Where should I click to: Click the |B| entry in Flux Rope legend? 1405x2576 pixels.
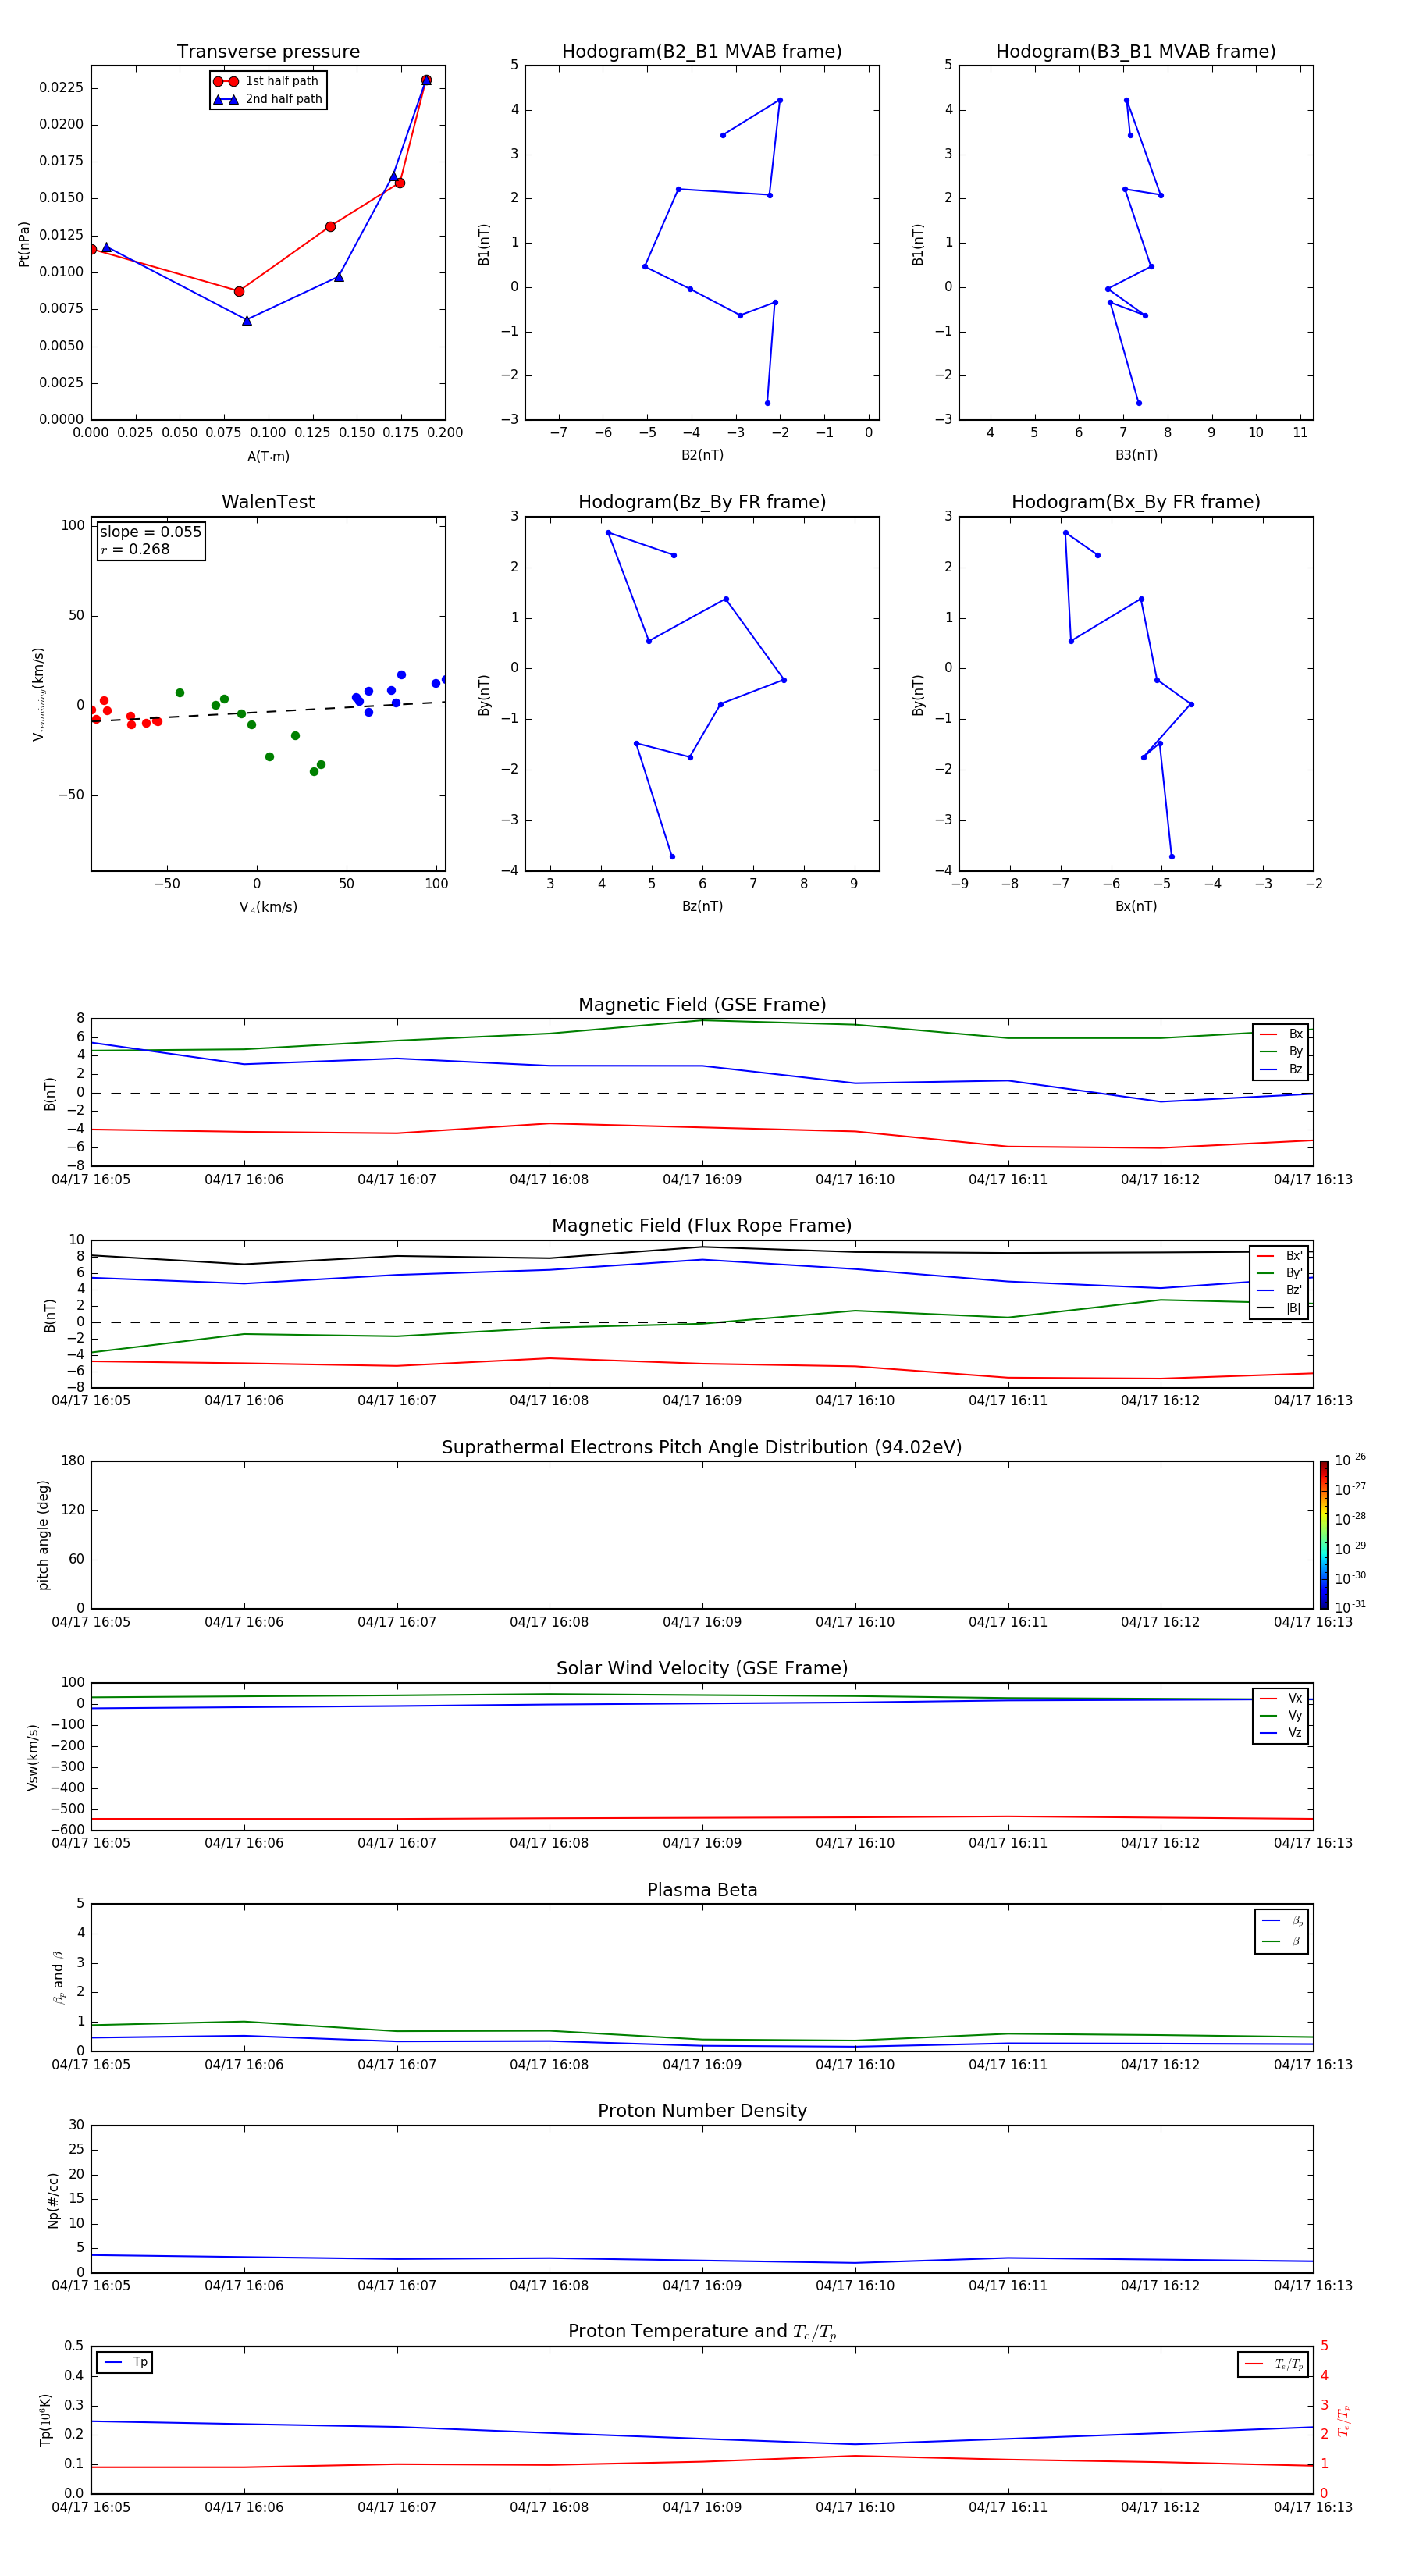point(1280,1309)
